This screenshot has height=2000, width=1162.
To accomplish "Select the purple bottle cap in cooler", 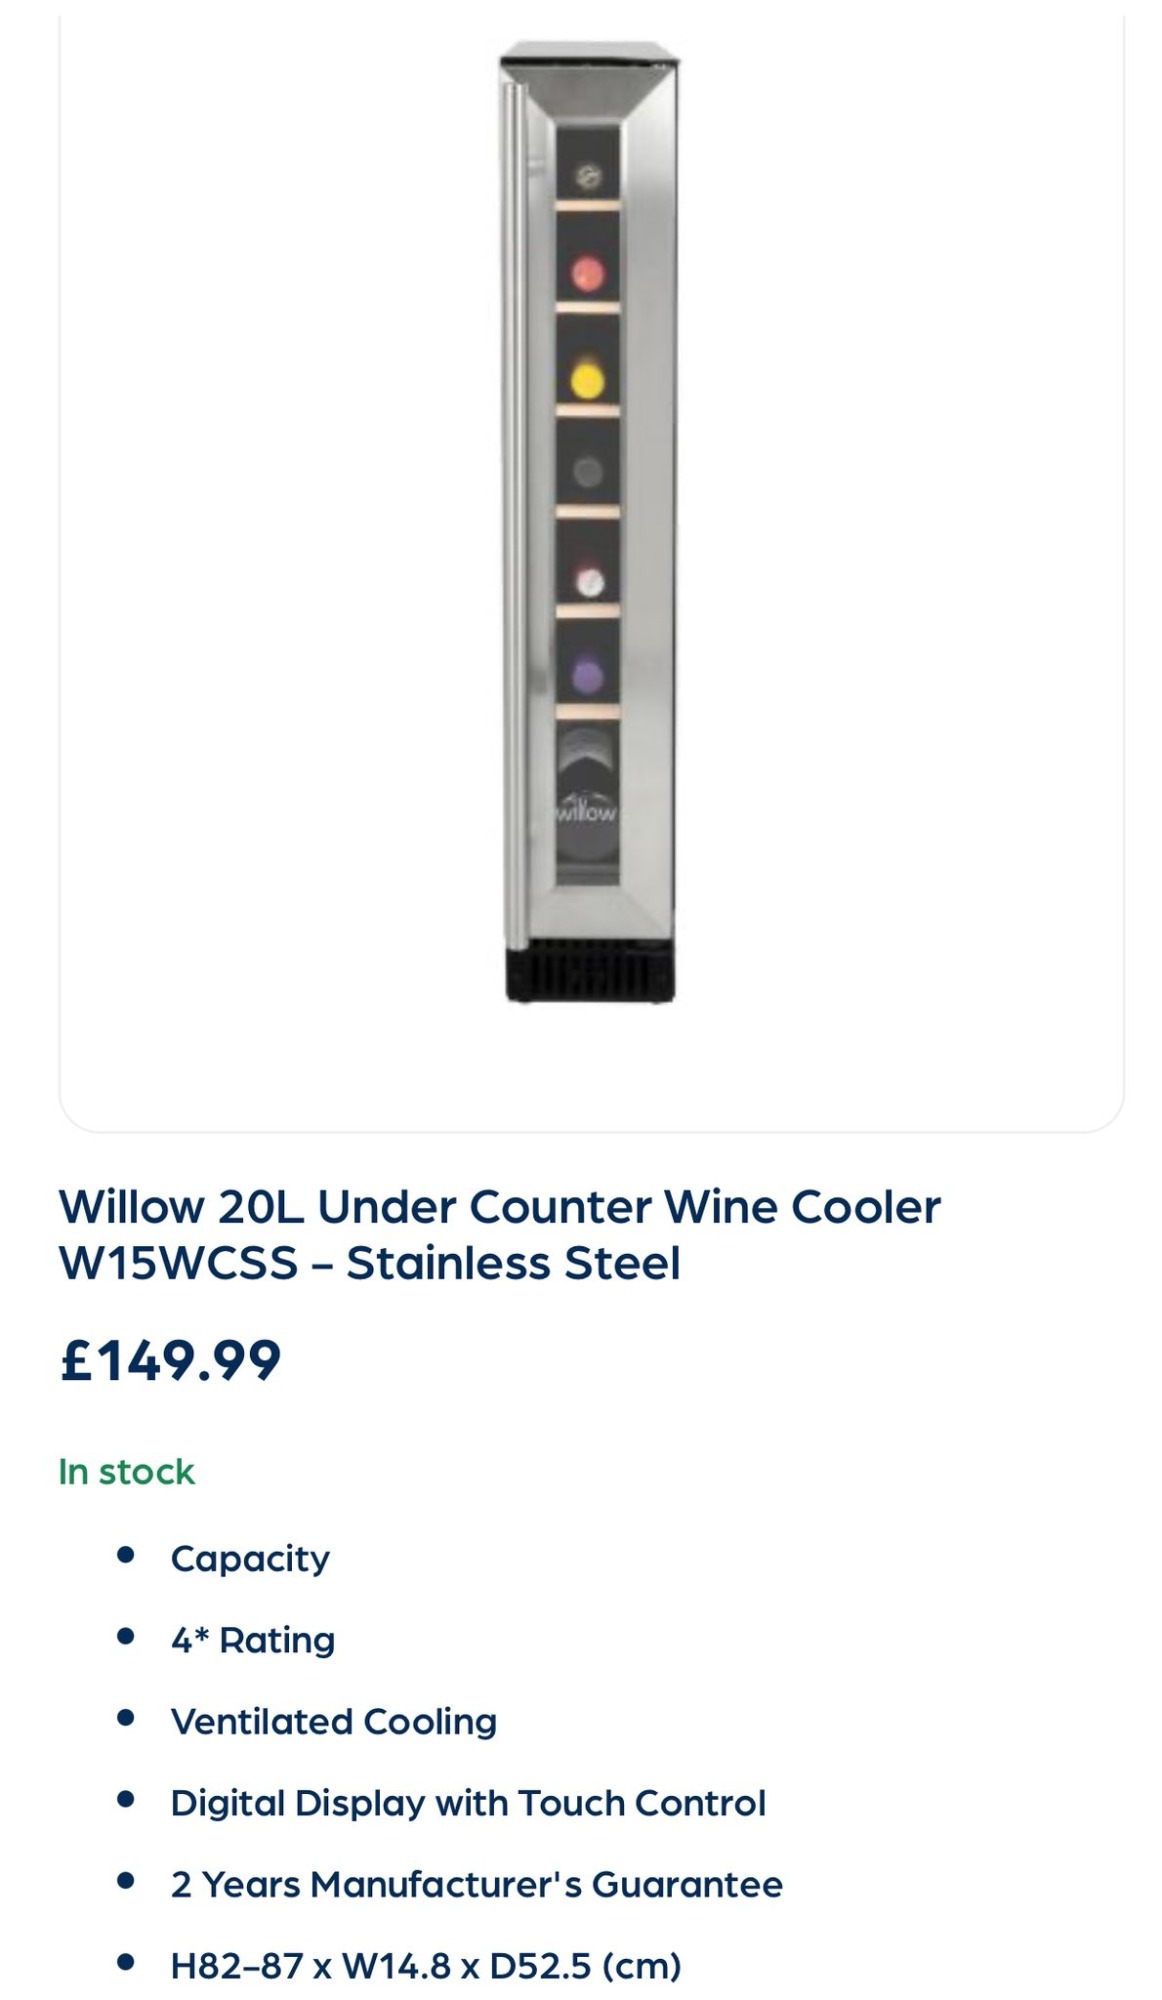I will tap(588, 675).
